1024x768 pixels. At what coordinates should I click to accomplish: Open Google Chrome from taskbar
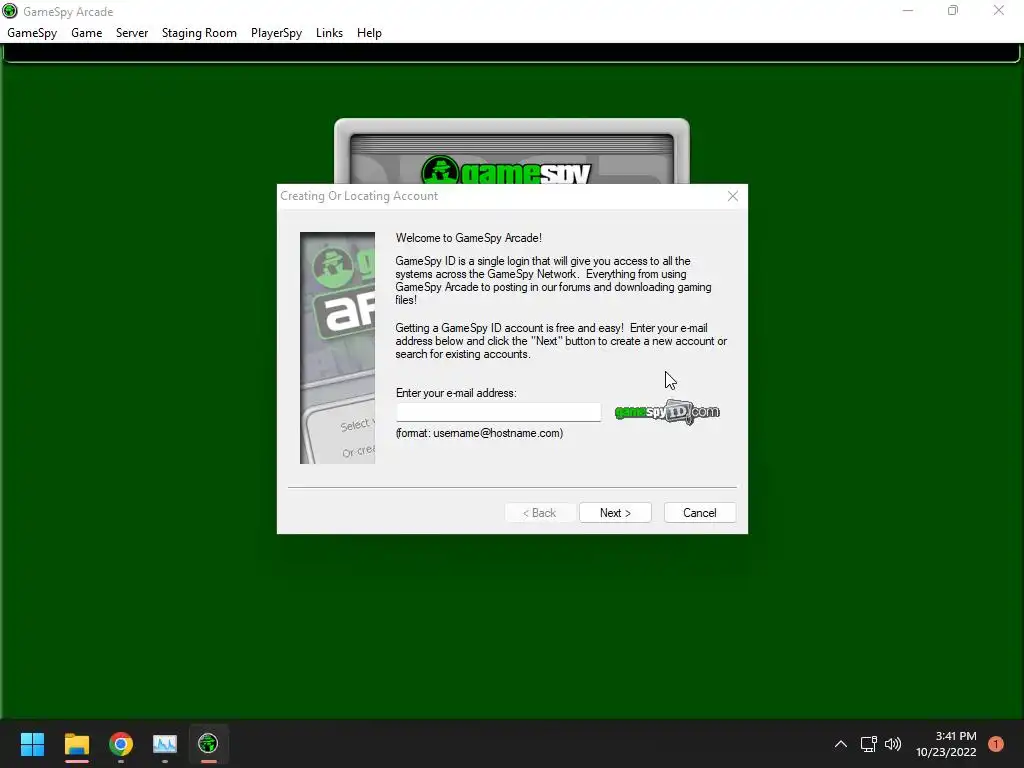(x=121, y=744)
